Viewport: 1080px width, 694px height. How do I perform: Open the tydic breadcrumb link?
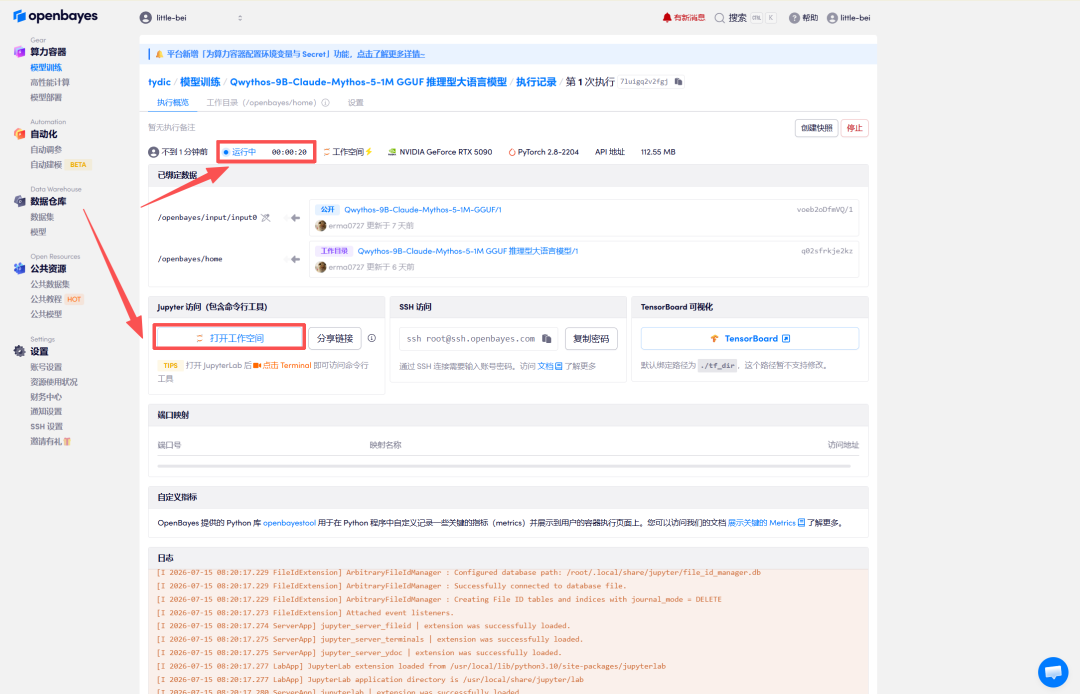click(159, 82)
